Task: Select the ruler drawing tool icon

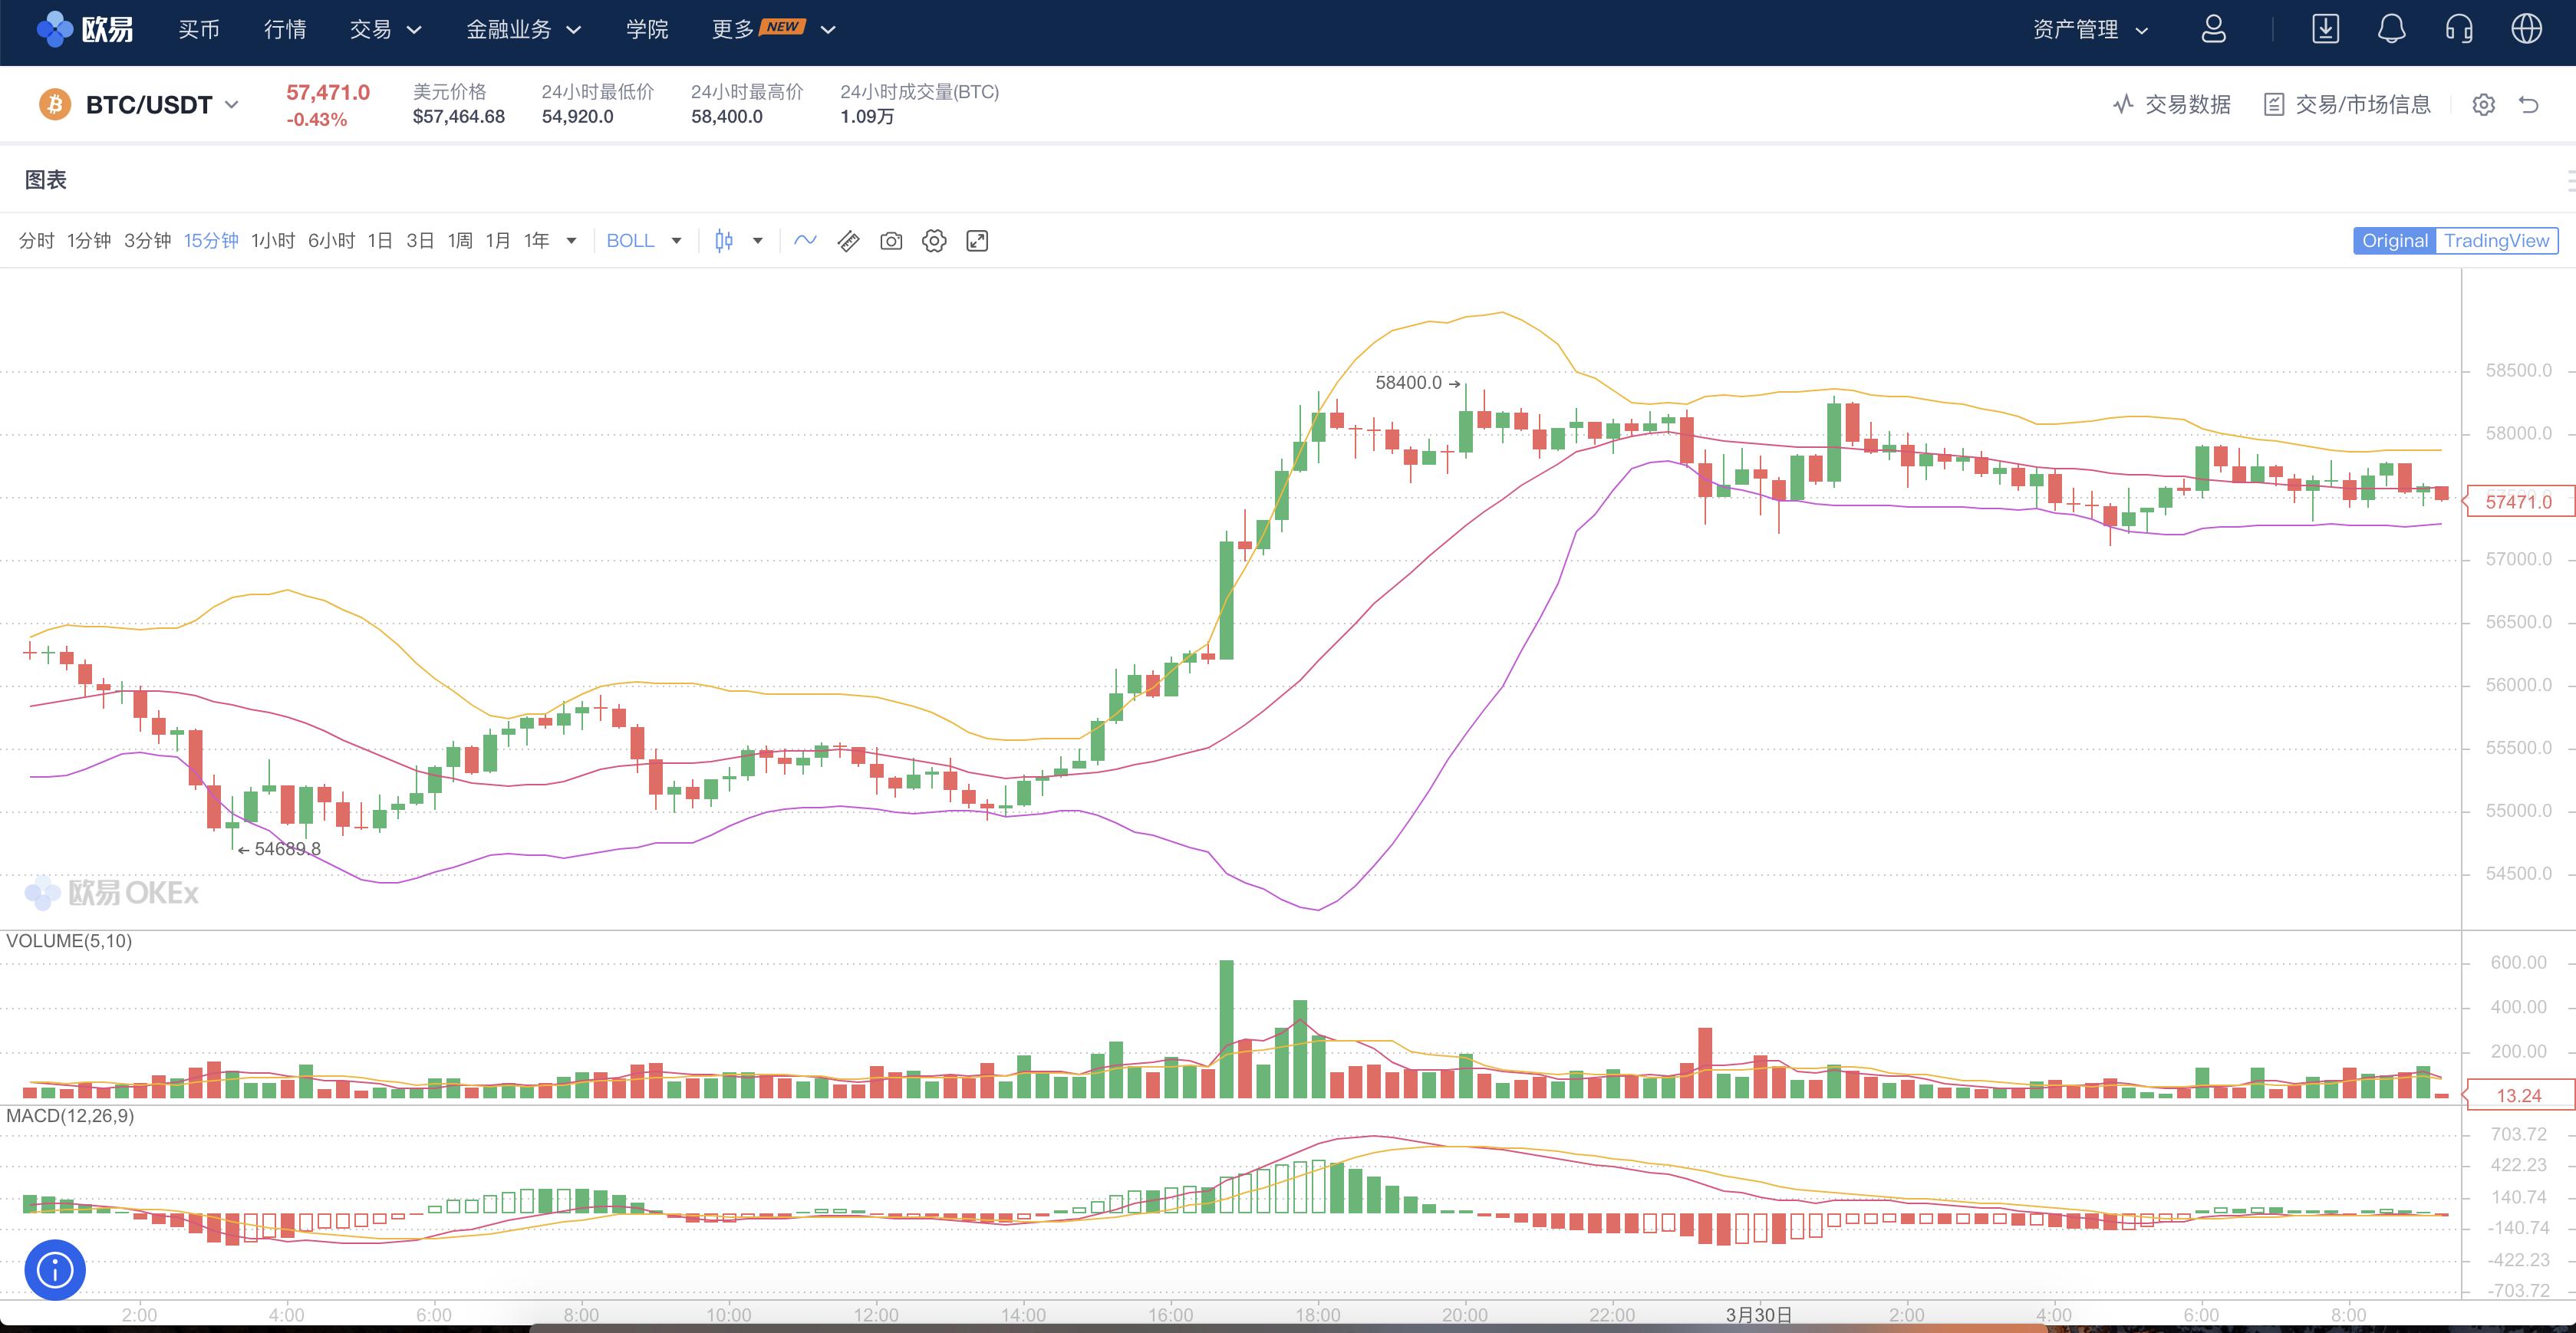Action: pyautogui.click(x=848, y=241)
